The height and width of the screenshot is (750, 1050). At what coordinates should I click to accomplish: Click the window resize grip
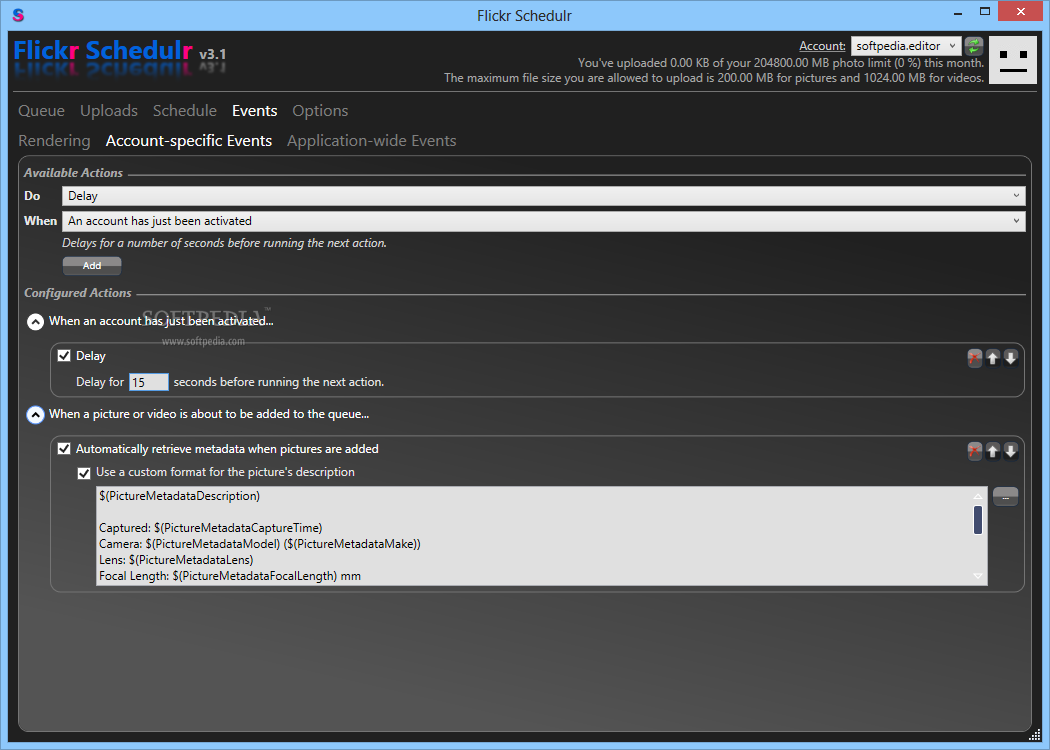(x=1035, y=735)
